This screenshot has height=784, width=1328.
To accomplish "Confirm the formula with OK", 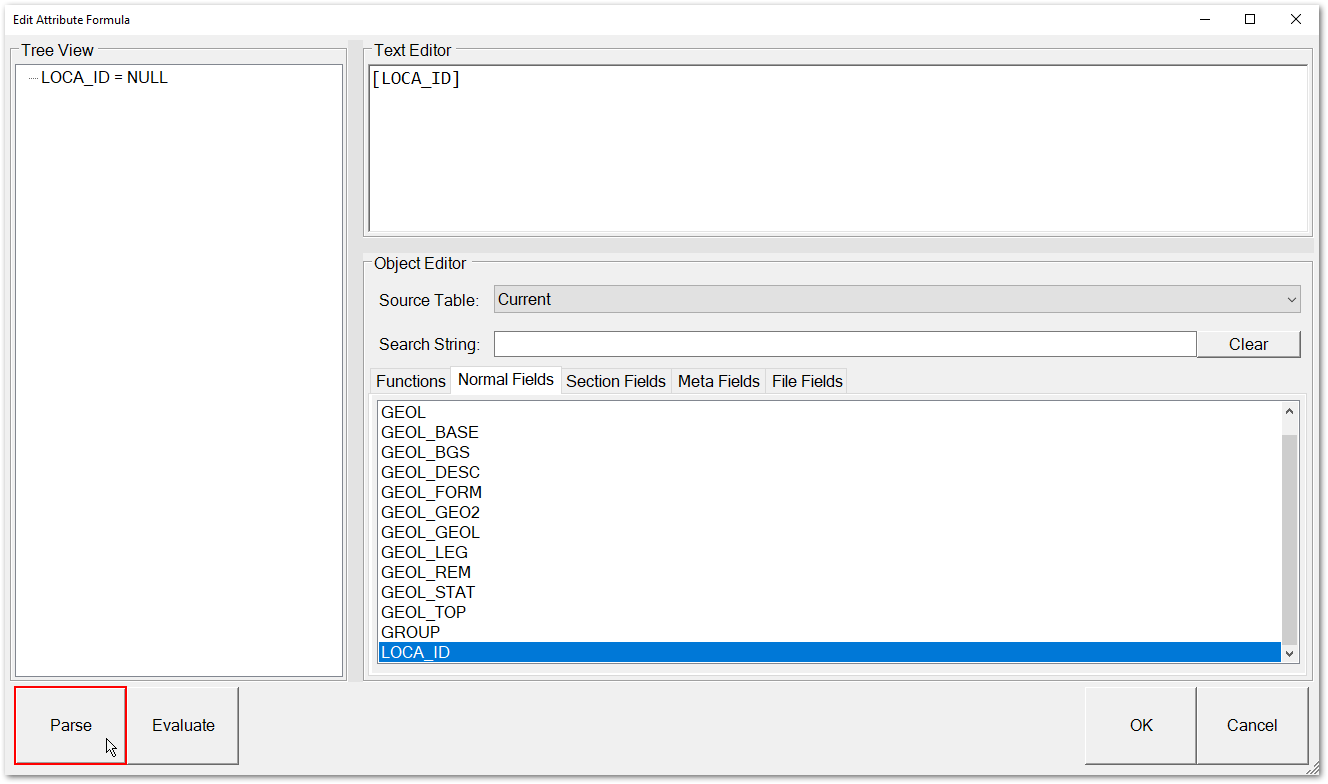I will pyautogui.click(x=1141, y=725).
